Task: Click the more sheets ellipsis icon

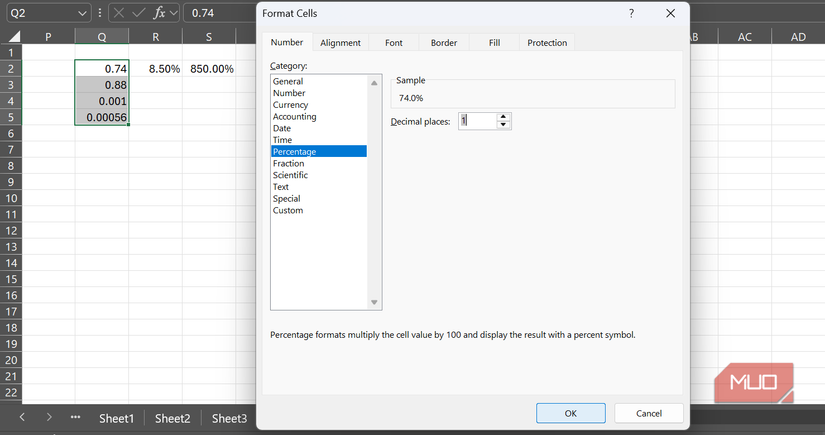Action: coord(75,417)
